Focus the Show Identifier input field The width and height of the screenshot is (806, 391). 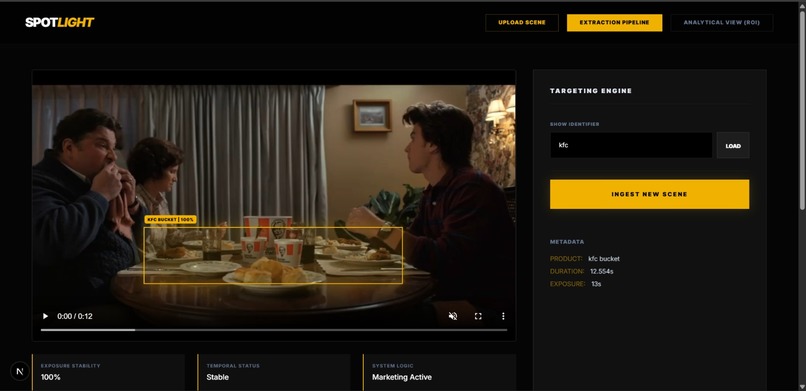[631, 145]
